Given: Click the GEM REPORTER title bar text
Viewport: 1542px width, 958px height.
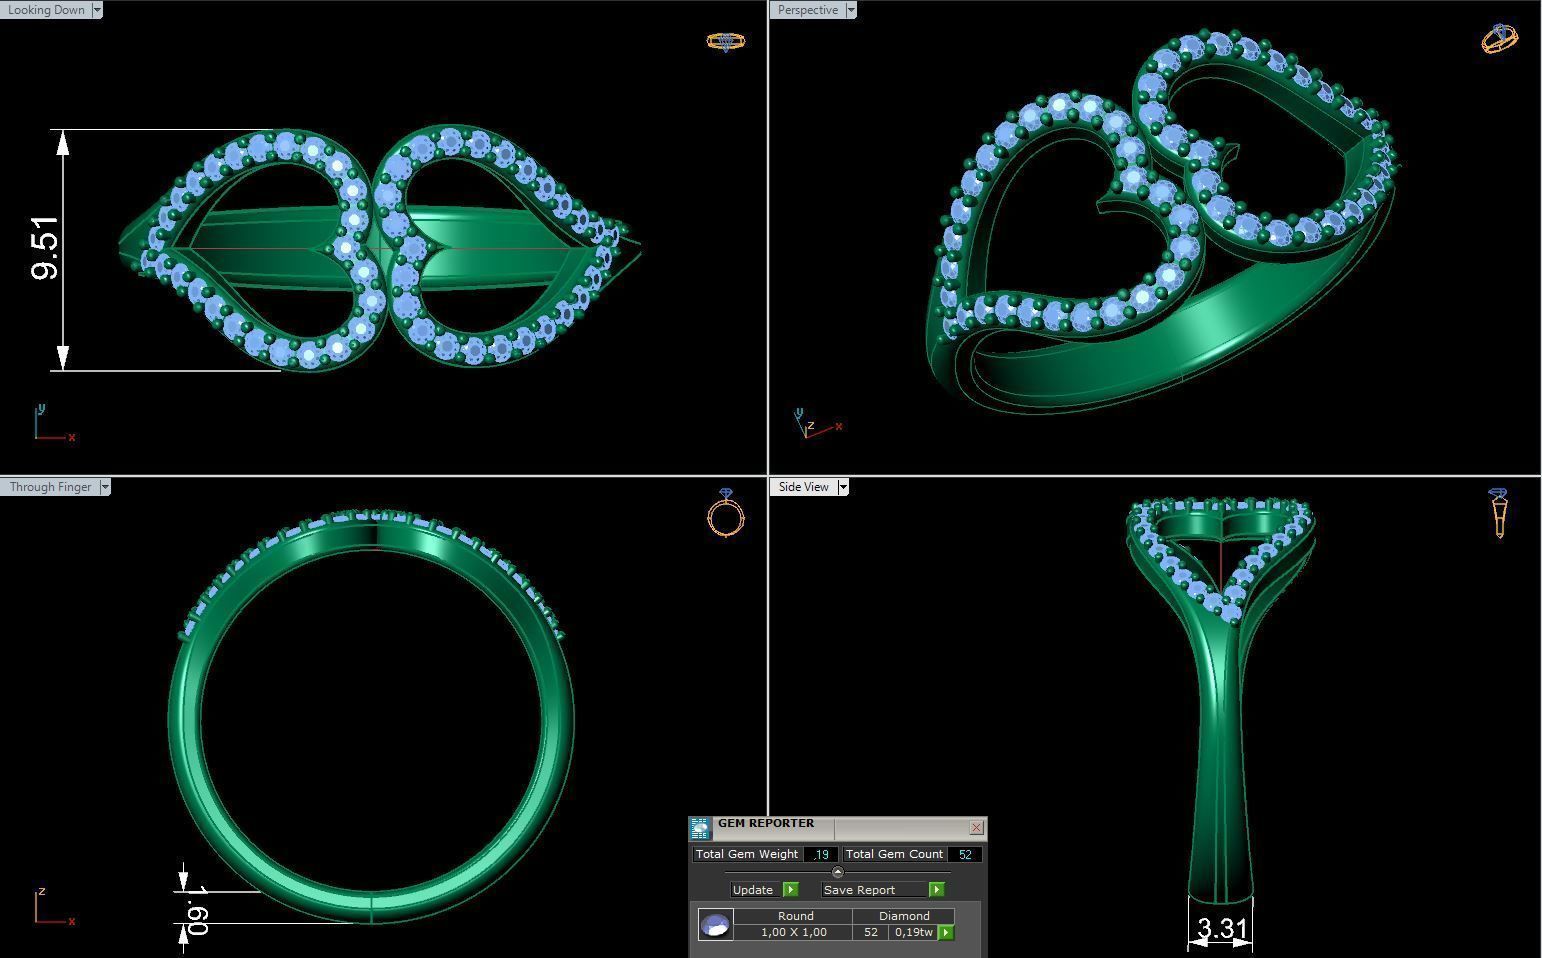Looking at the screenshot, I should (x=766, y=823).
